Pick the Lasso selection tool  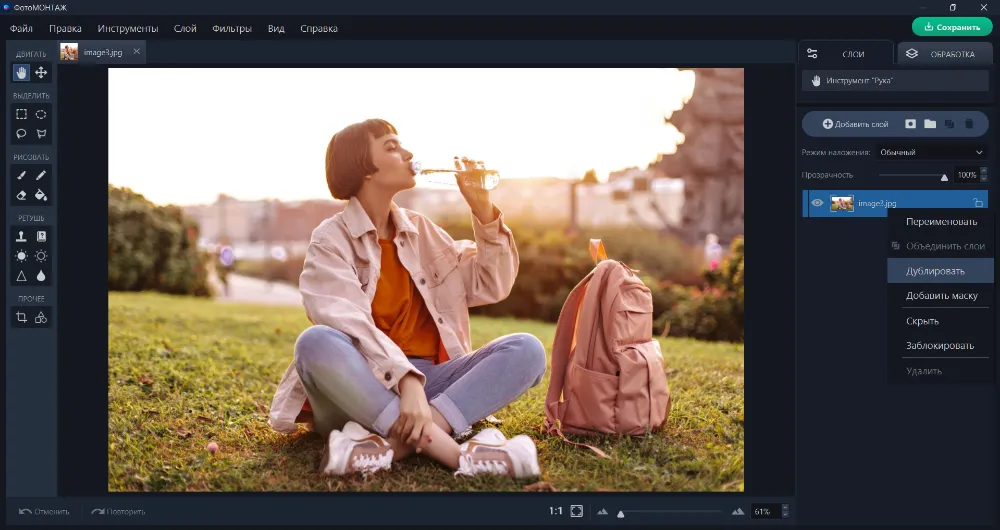[x=21, y=134]
